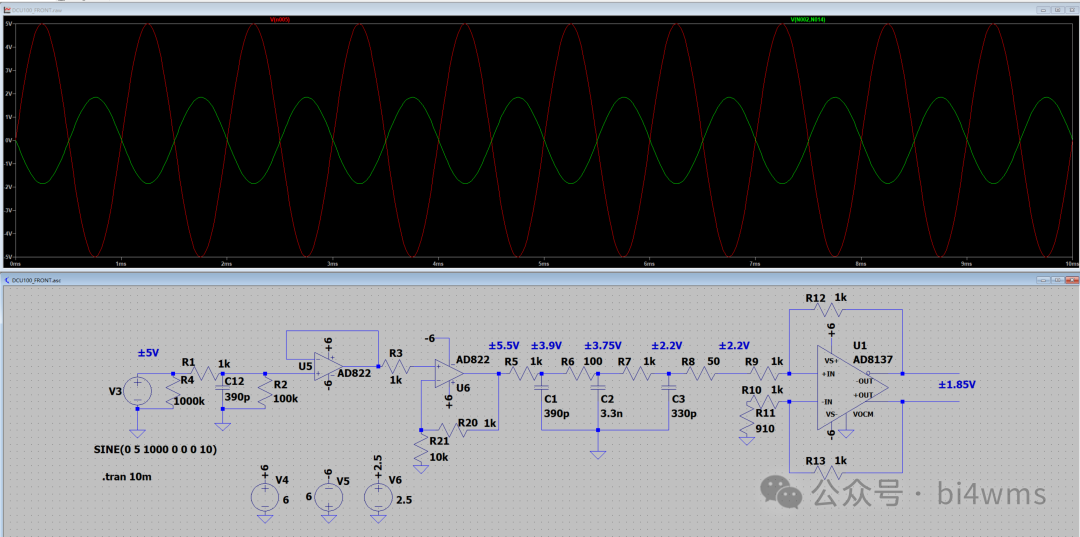Select the V5 negative supply source
Image resolution: width=1080 pixels, height=537 pixels.
pyautogui.click(x=327, y=497)
